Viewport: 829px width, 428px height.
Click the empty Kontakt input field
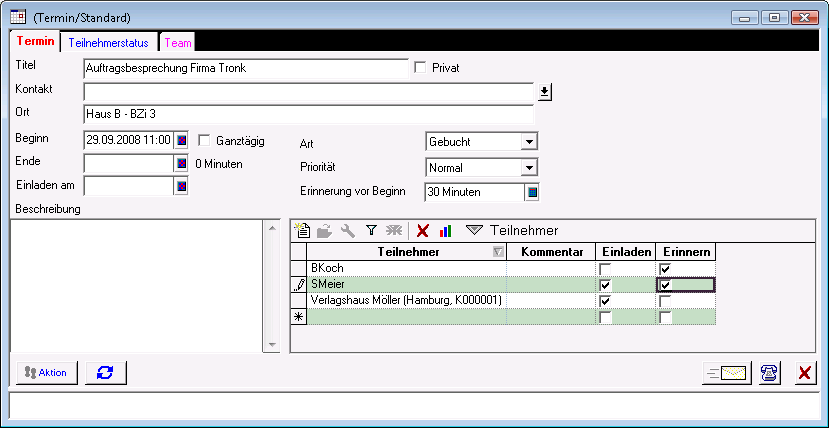(x=308, y=92)
